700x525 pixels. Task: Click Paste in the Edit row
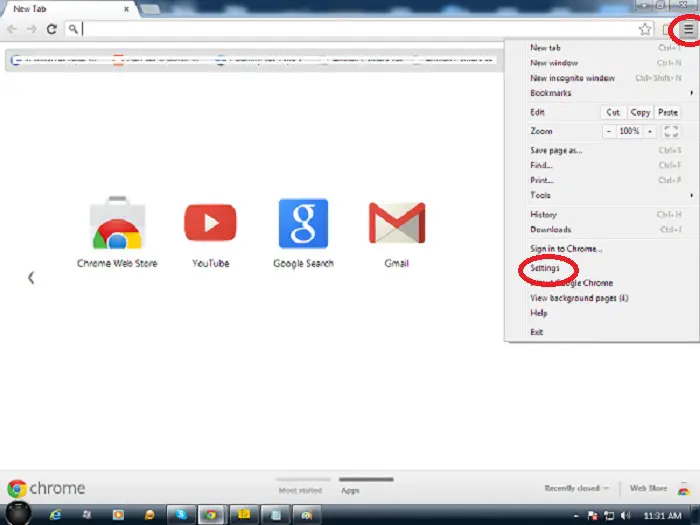coord(668,112)
